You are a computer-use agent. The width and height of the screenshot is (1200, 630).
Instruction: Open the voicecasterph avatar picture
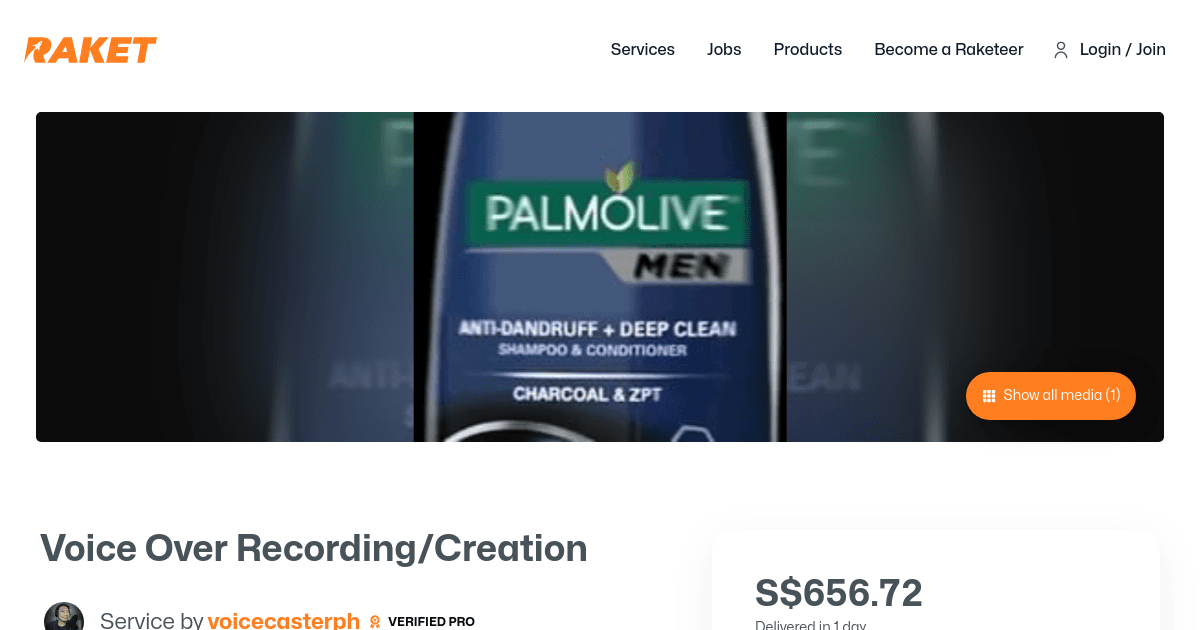coord(64,617)
